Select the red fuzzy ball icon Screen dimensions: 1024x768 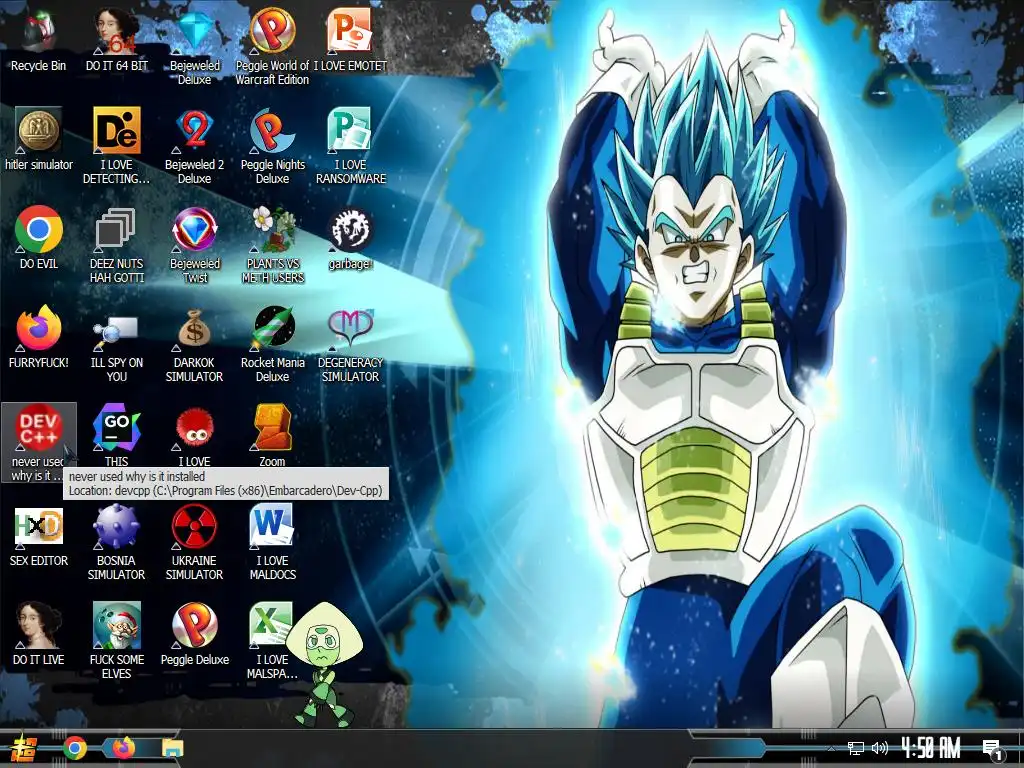coord(195,428)
